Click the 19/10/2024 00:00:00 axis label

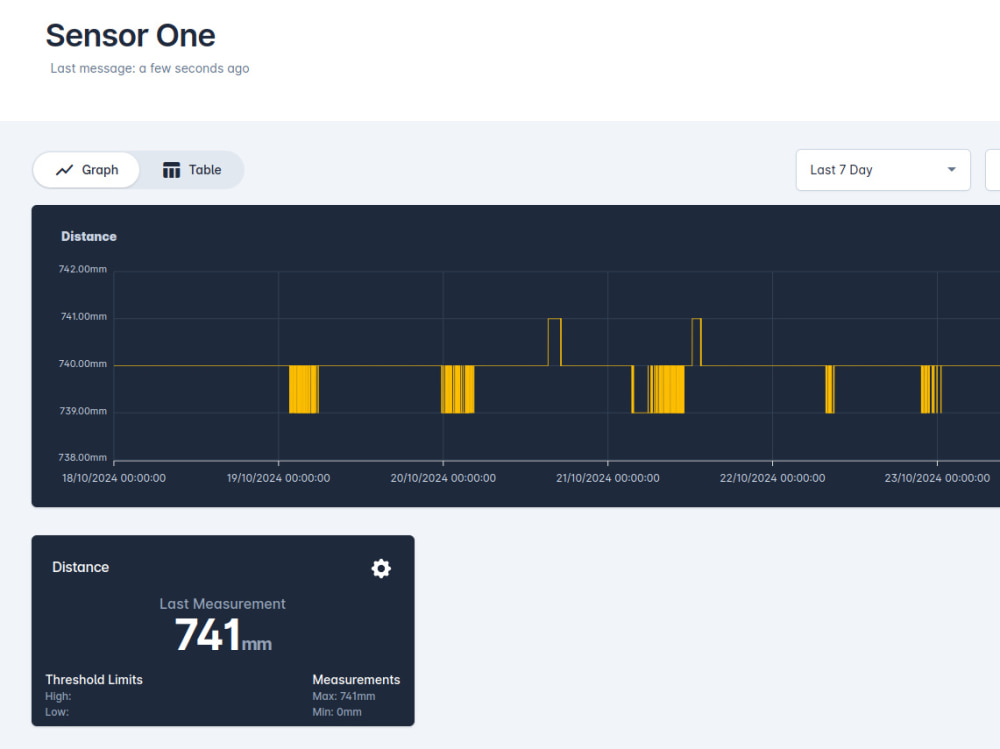click(x=278, y=478)
